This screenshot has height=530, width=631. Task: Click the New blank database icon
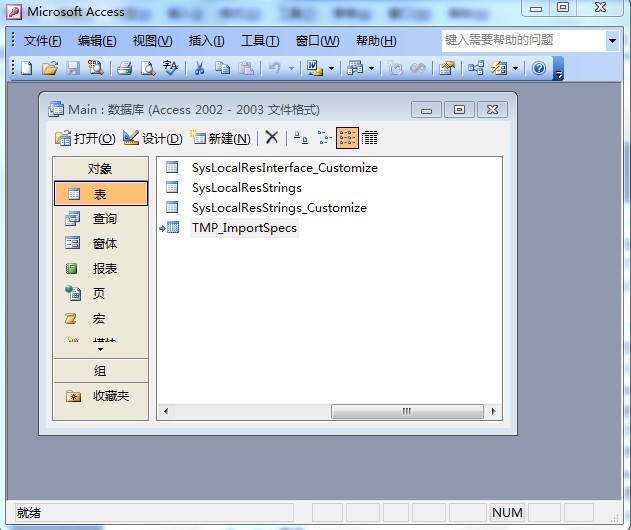pyautogui.click(x=27, y=68)
